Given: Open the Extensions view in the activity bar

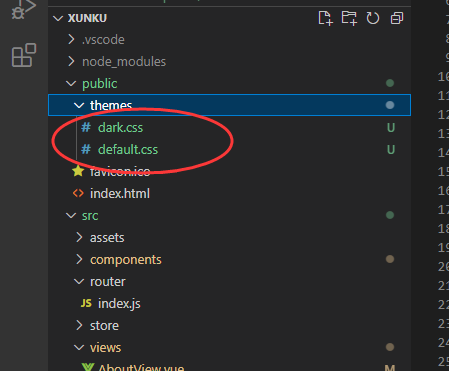Looking at the screenshot, I should pos(24,55).
